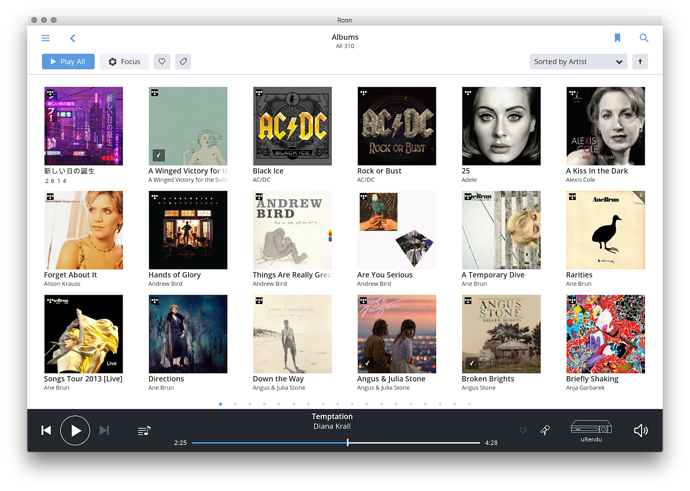Screen dimensions: 690x491
Task: Click the Adele artist link
Action: tap(469, 180)
